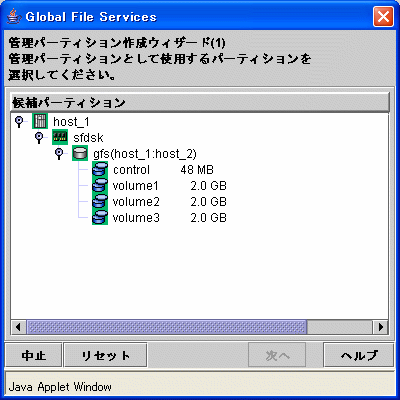This screenshot has width=400, height=400.
Task: Click the 中止 (Cancel) button
Action: coord(34,355)
